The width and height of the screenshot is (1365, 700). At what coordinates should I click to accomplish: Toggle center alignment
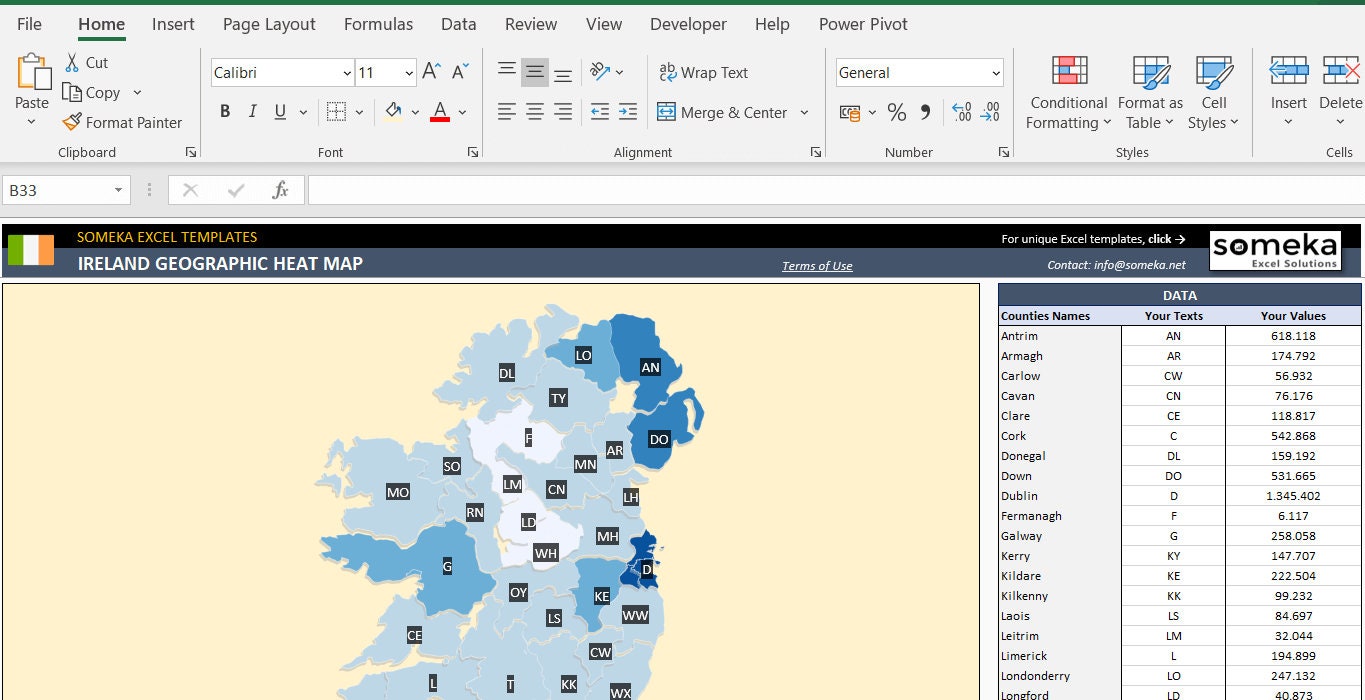(x=535, y=112)
